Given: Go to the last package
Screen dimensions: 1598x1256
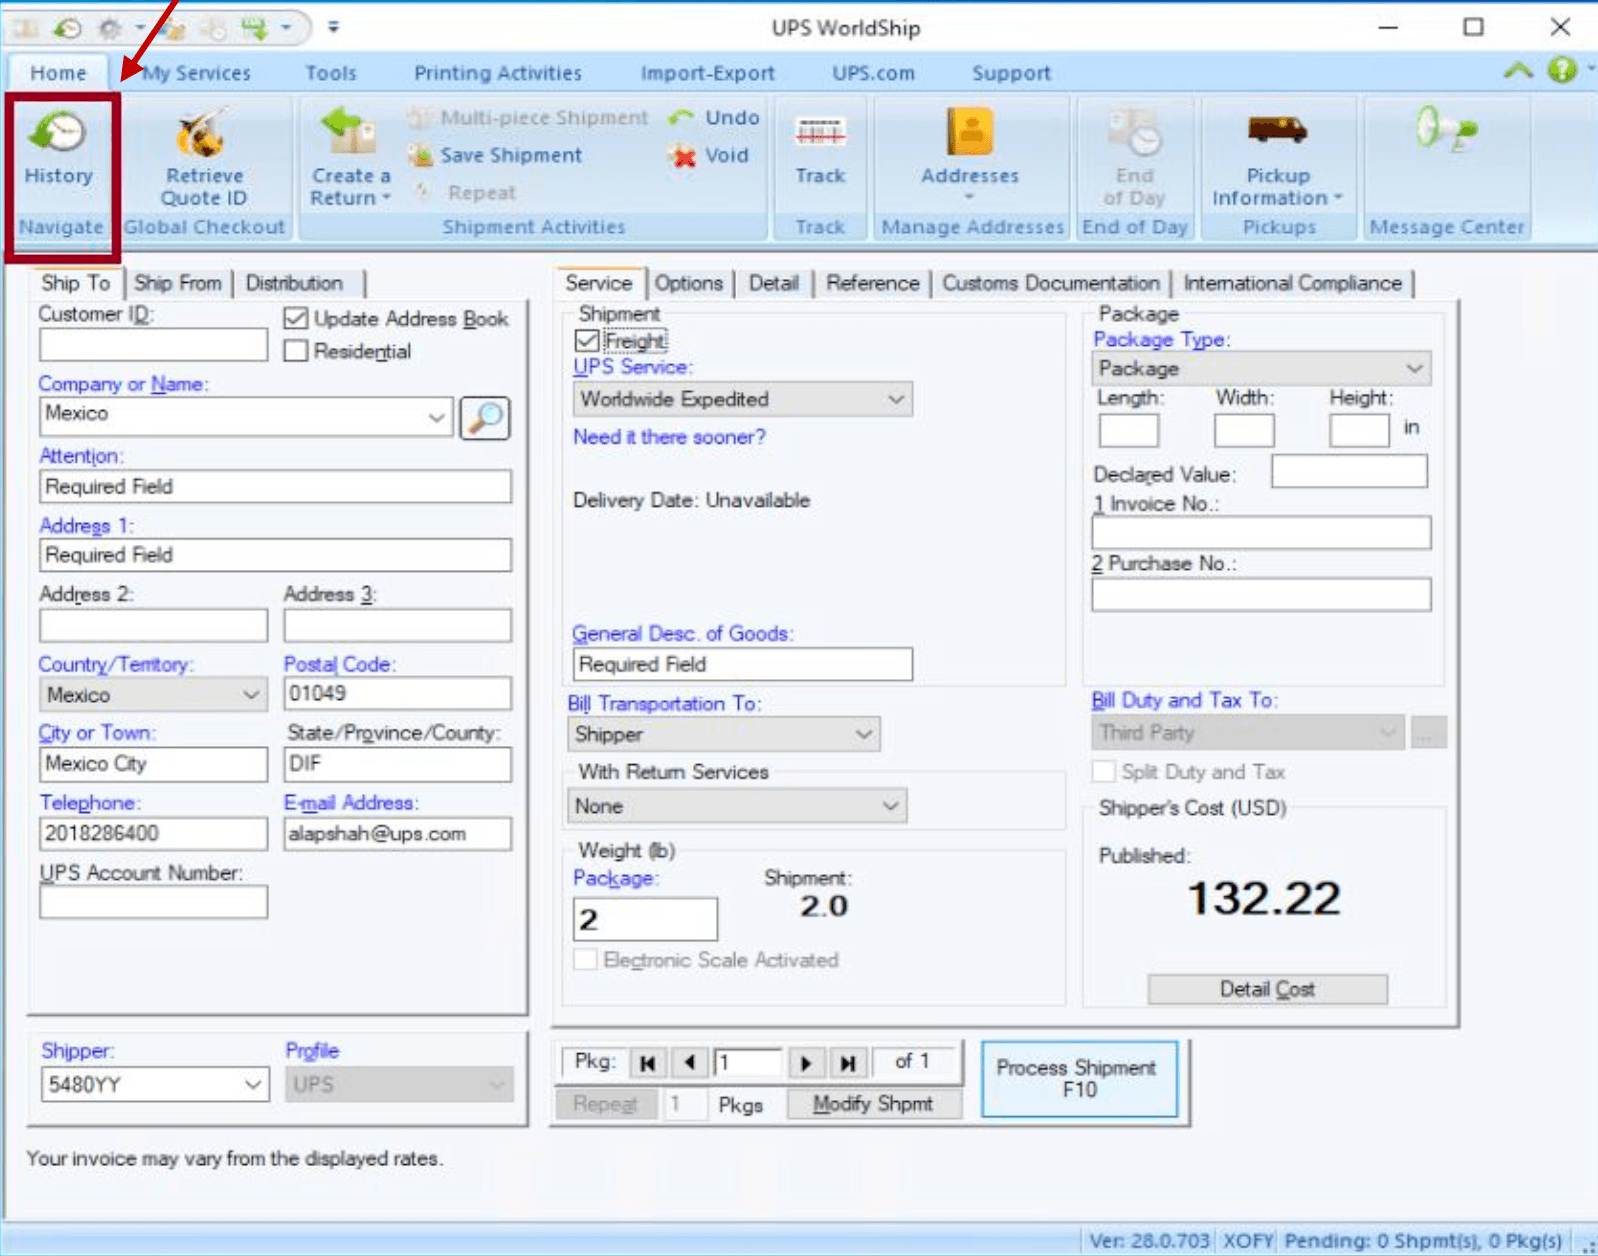Looking at the screenshot, I should click(847, 1063).
